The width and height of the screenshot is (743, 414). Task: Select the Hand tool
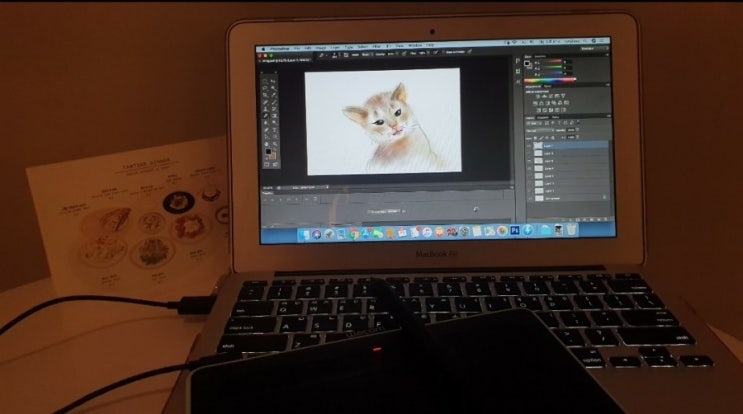266,144
